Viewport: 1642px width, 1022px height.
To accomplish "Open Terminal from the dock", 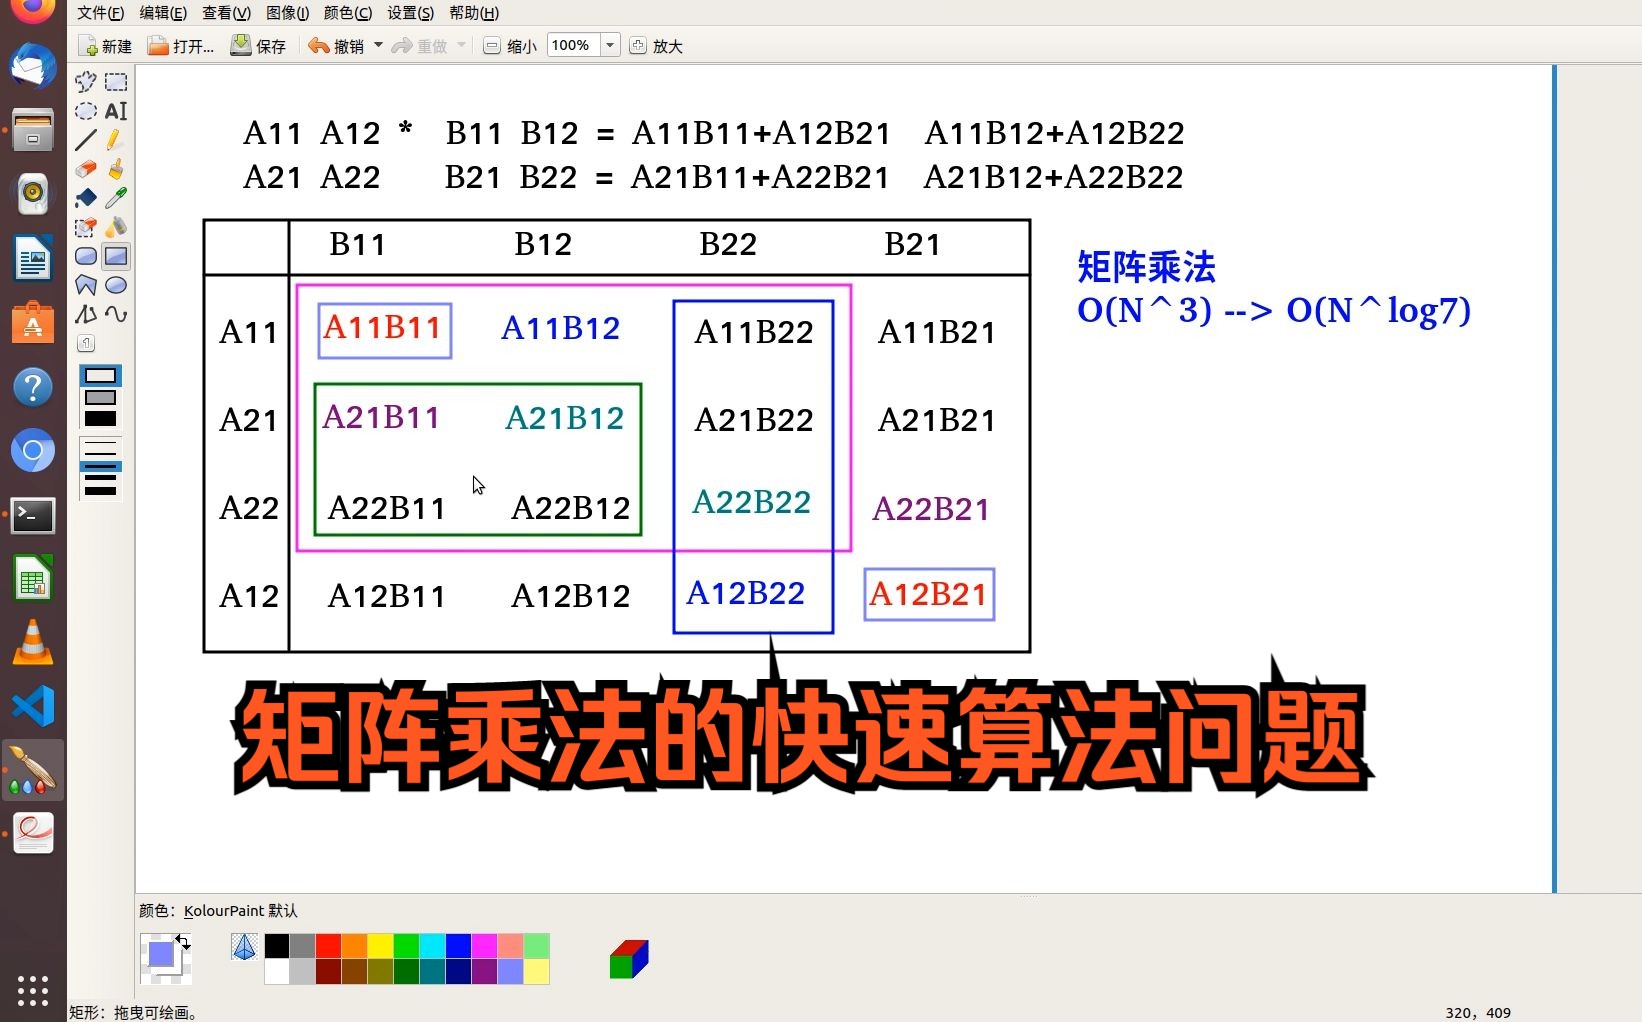I will pyautogui.click(x=33, y=516).
